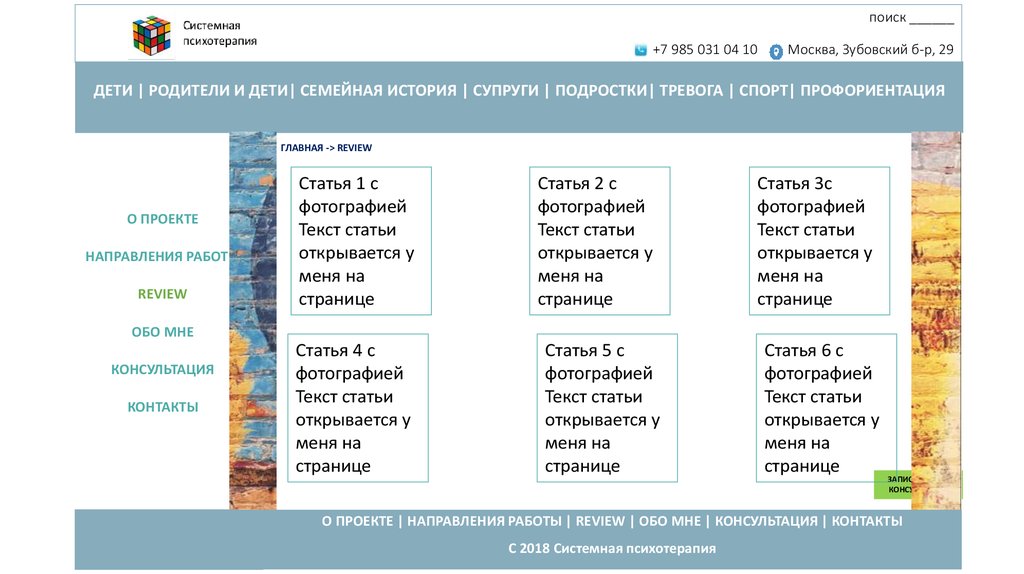
Task: Open address Москва, Зубовский б-р, 29
Action: pos(871,50)
